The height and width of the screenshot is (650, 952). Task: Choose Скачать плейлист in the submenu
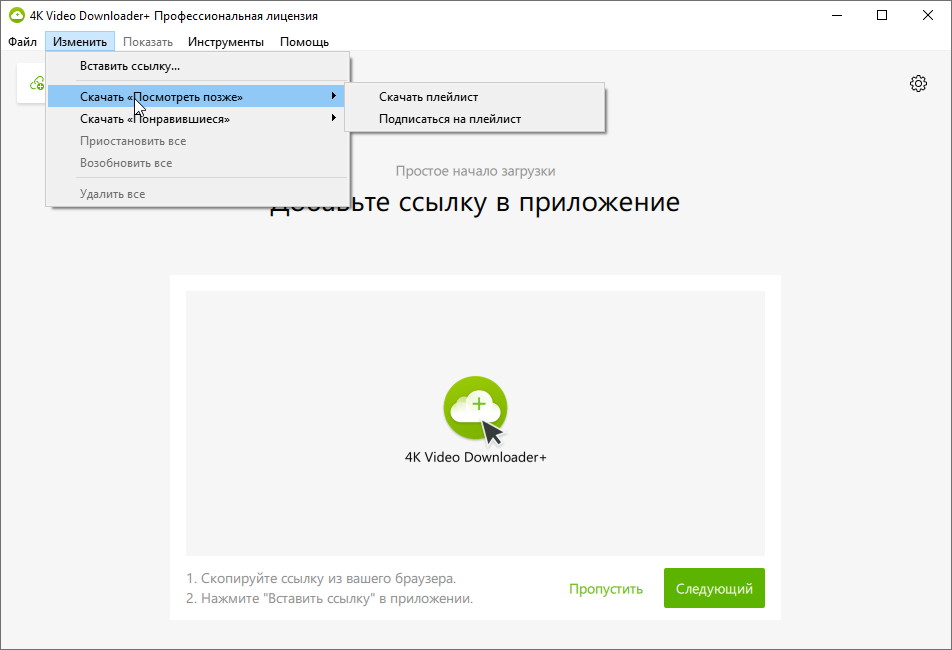point(475,97)
